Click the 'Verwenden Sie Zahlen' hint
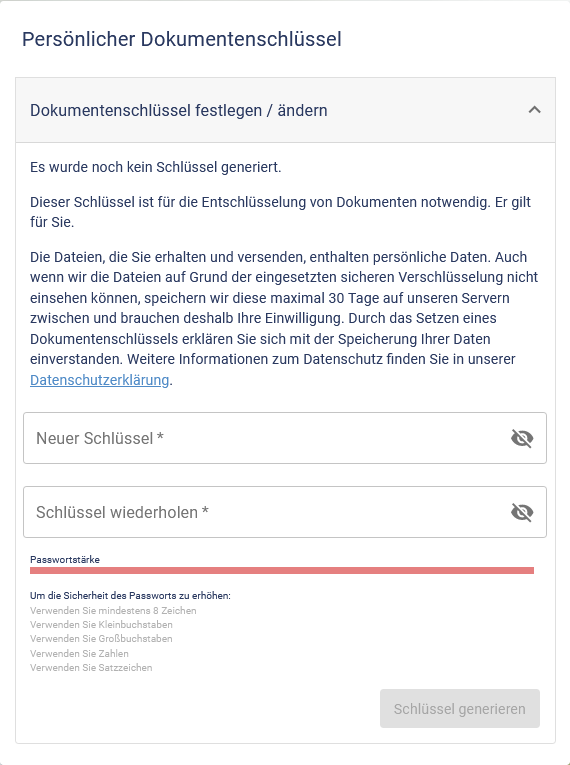This screenshot has height=765, width=570. [80, 653]
